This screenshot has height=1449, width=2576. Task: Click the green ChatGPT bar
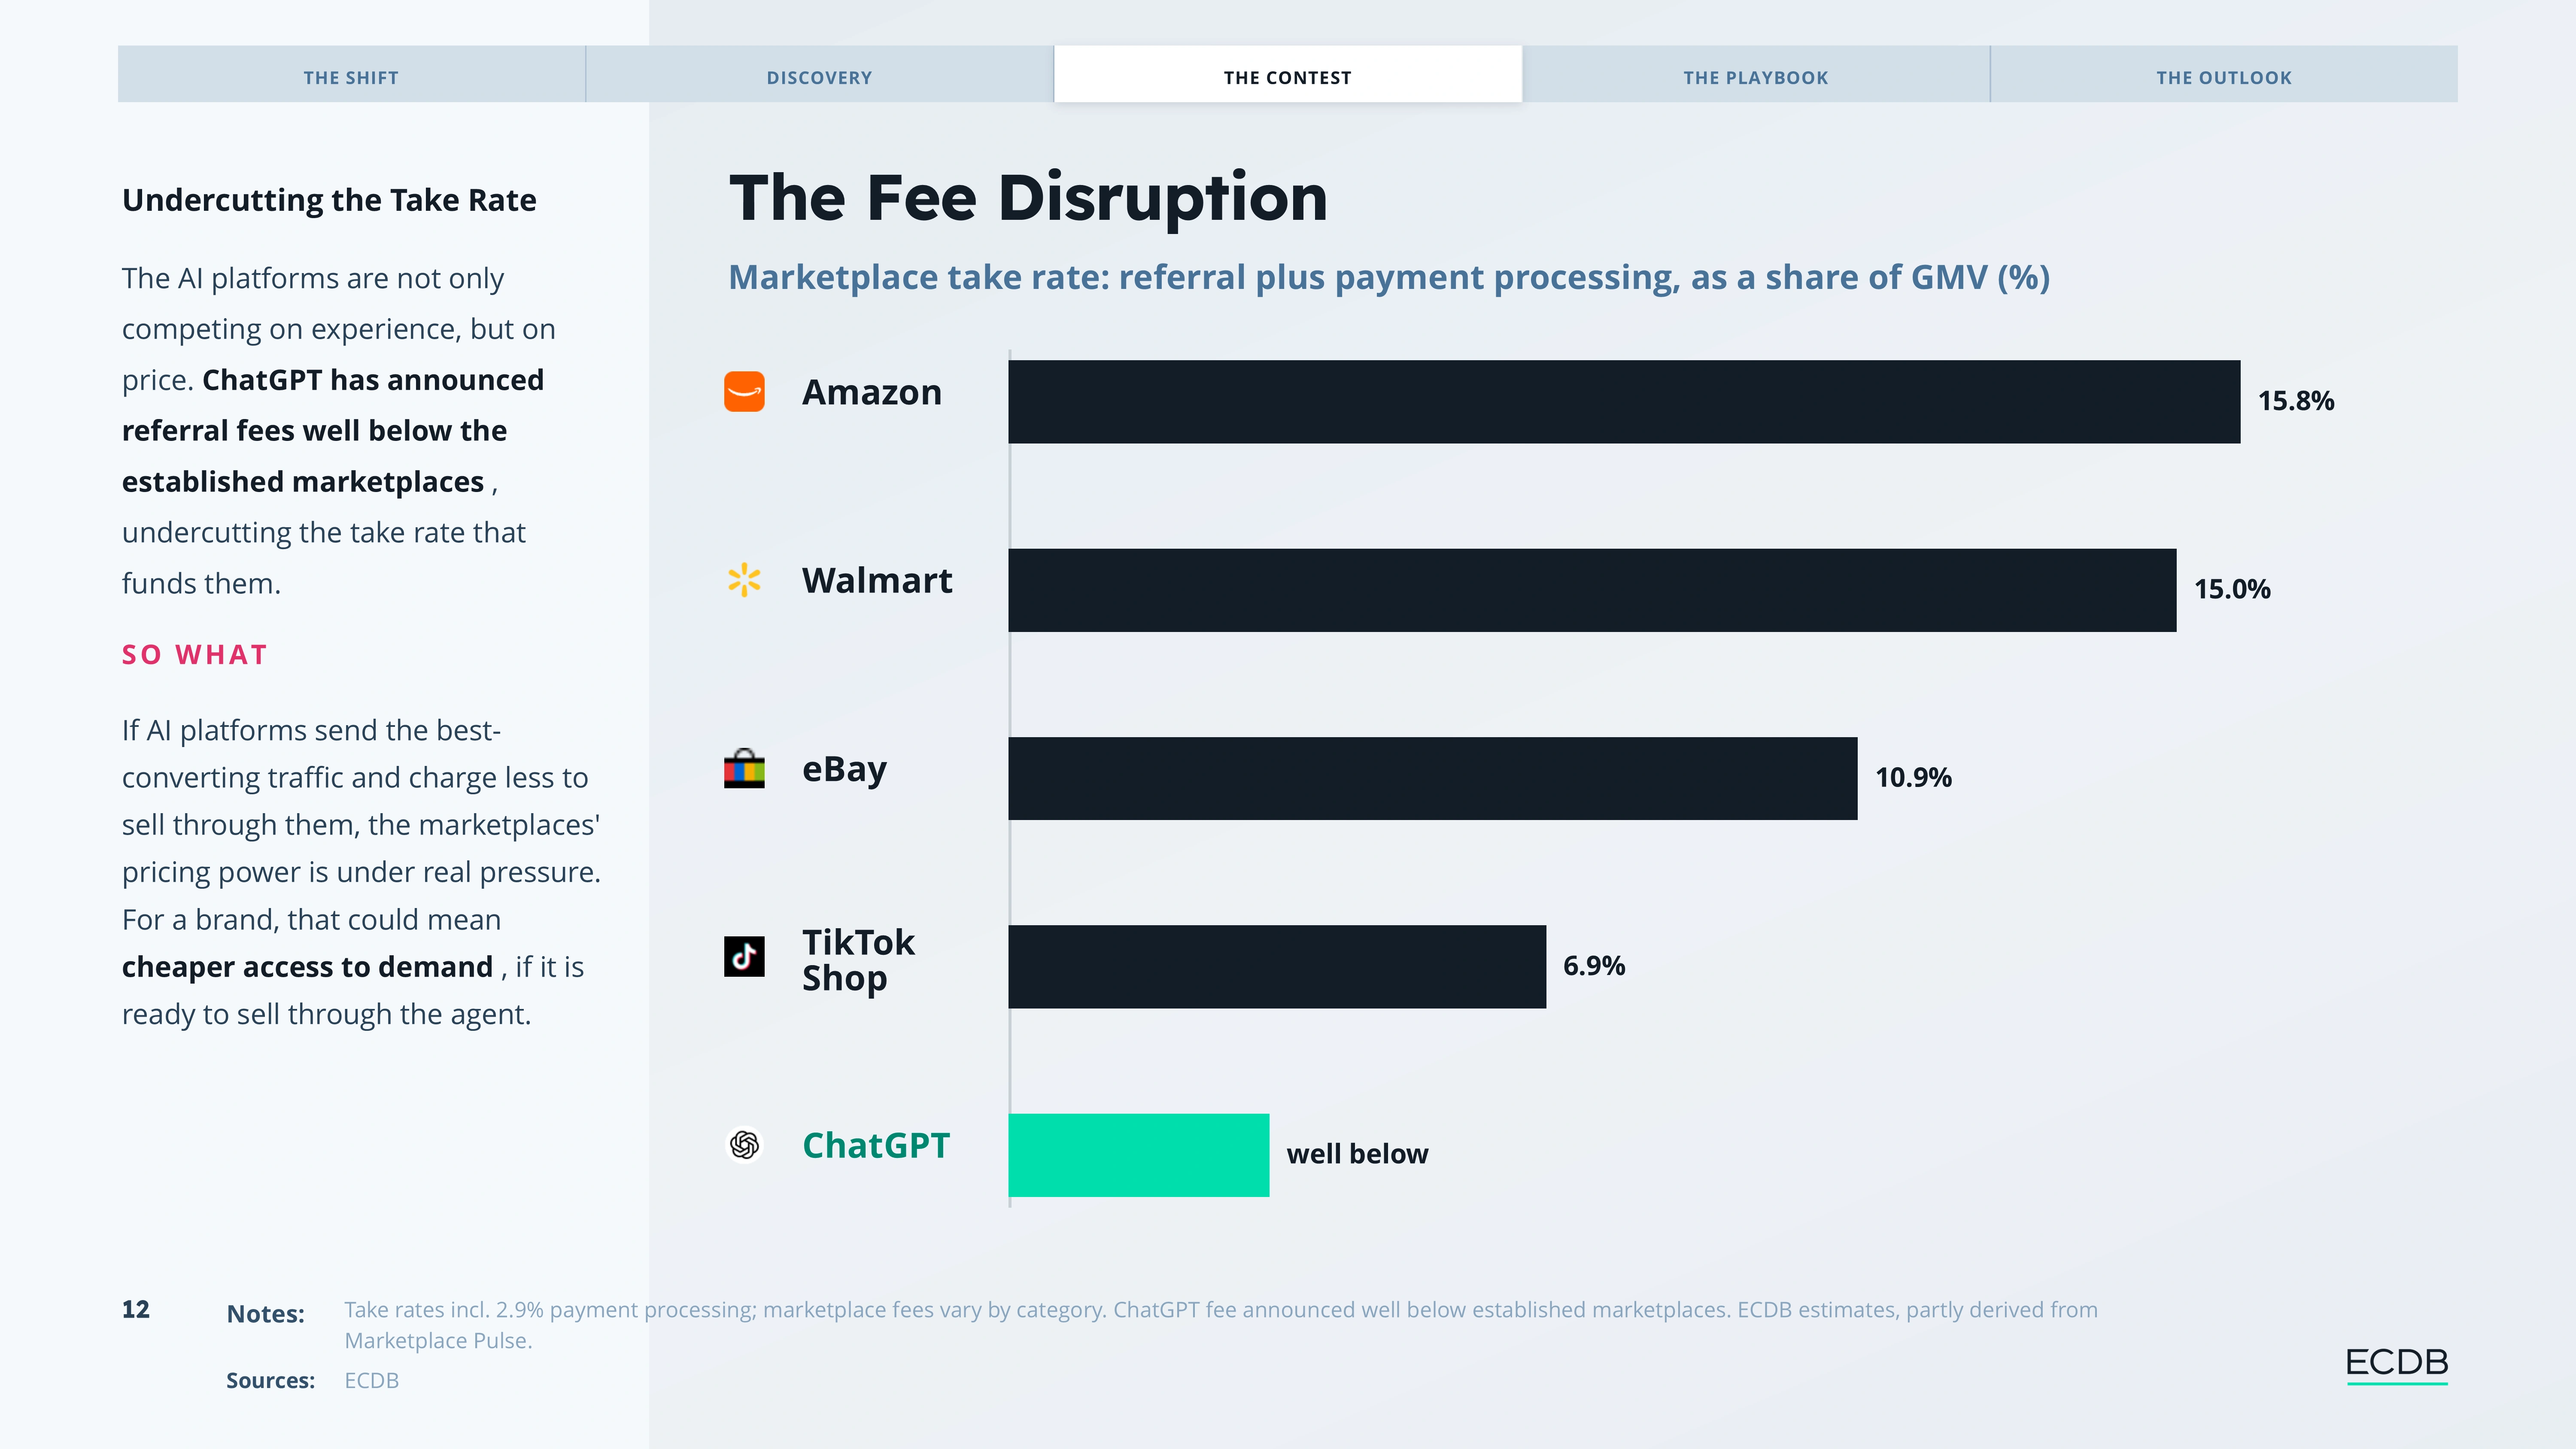pos(1139,1155)
